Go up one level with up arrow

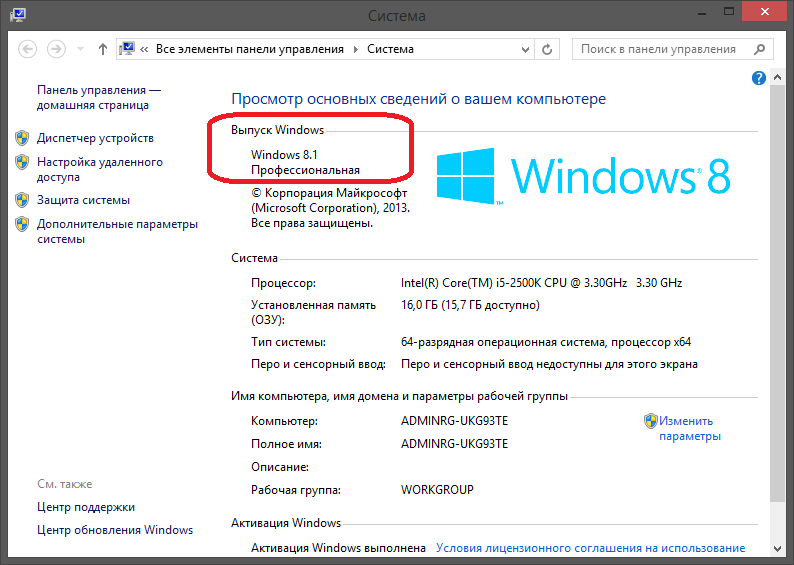point(103,49)
